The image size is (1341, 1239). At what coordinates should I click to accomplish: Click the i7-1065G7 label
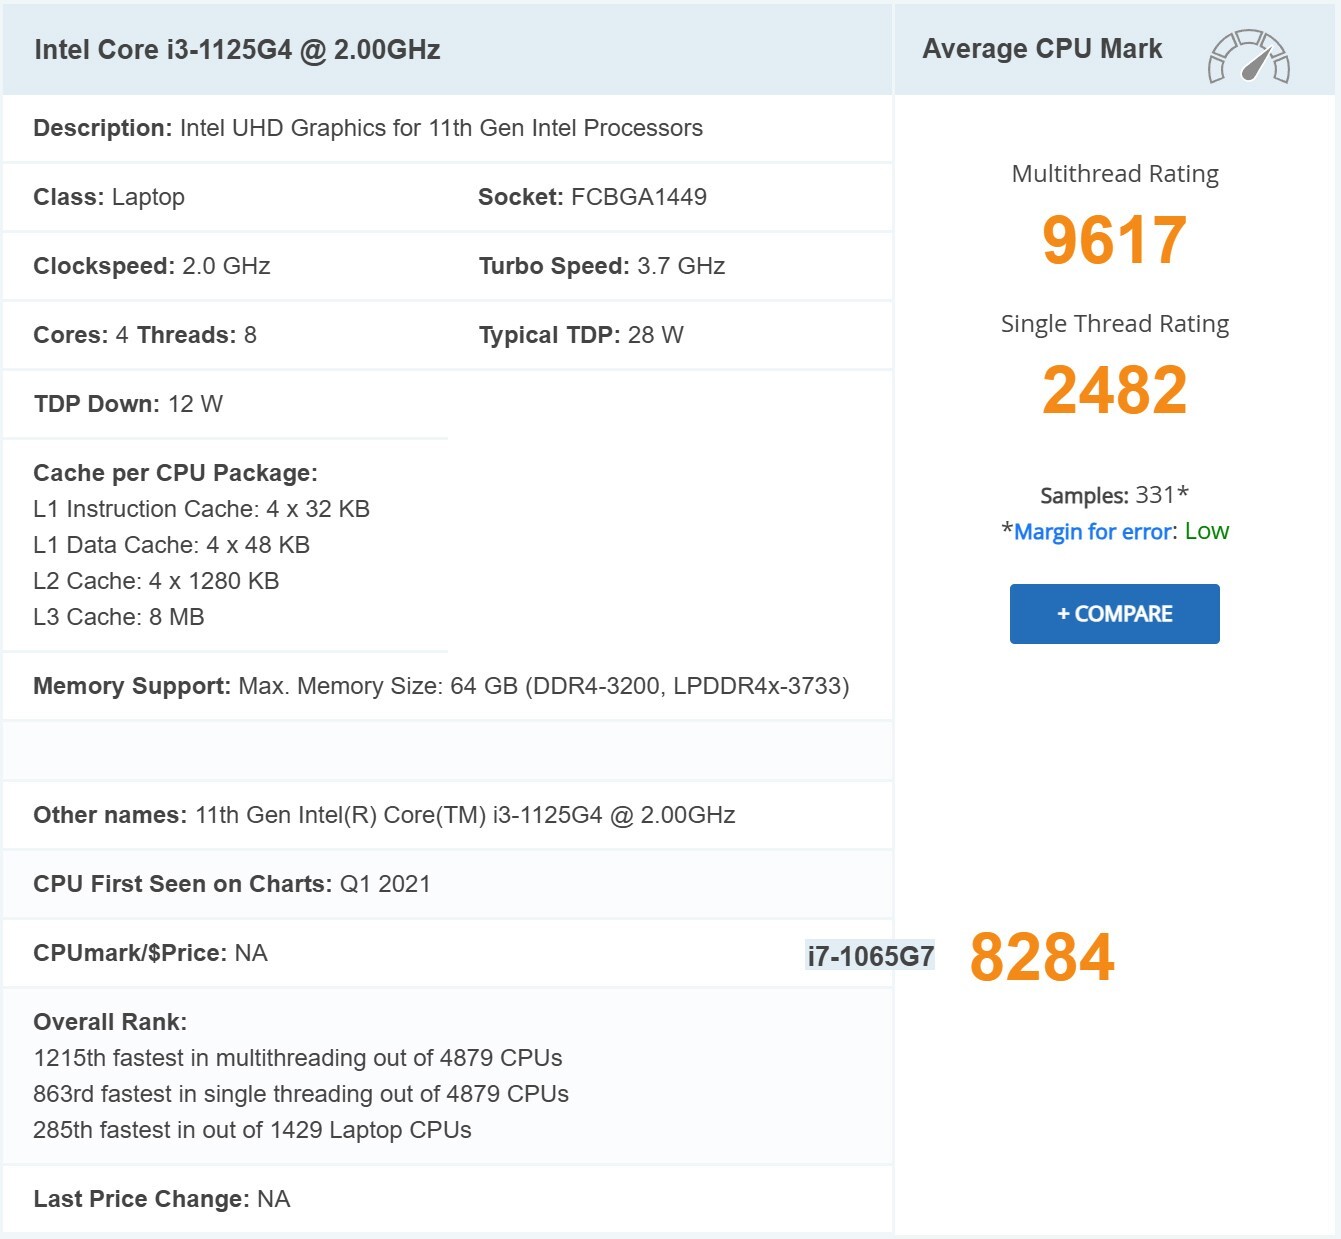click(870, 956)
